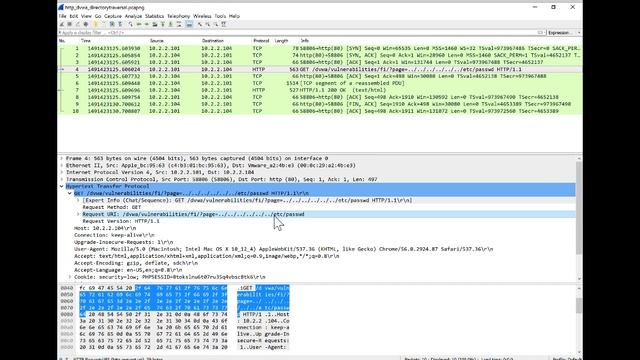This screenshot has height=360, width=640.
Task: Zoom in main window text
Action: 200,24
